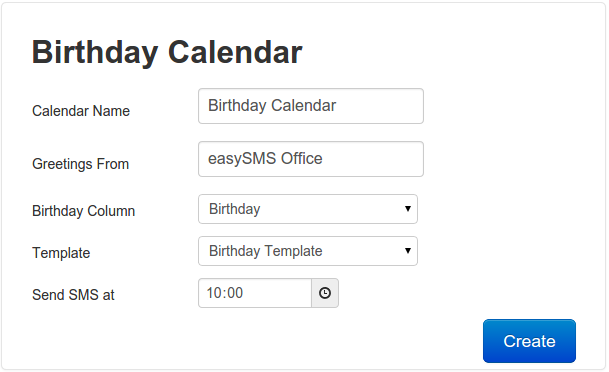Click the Greetings From label

(x=80, y=164)
